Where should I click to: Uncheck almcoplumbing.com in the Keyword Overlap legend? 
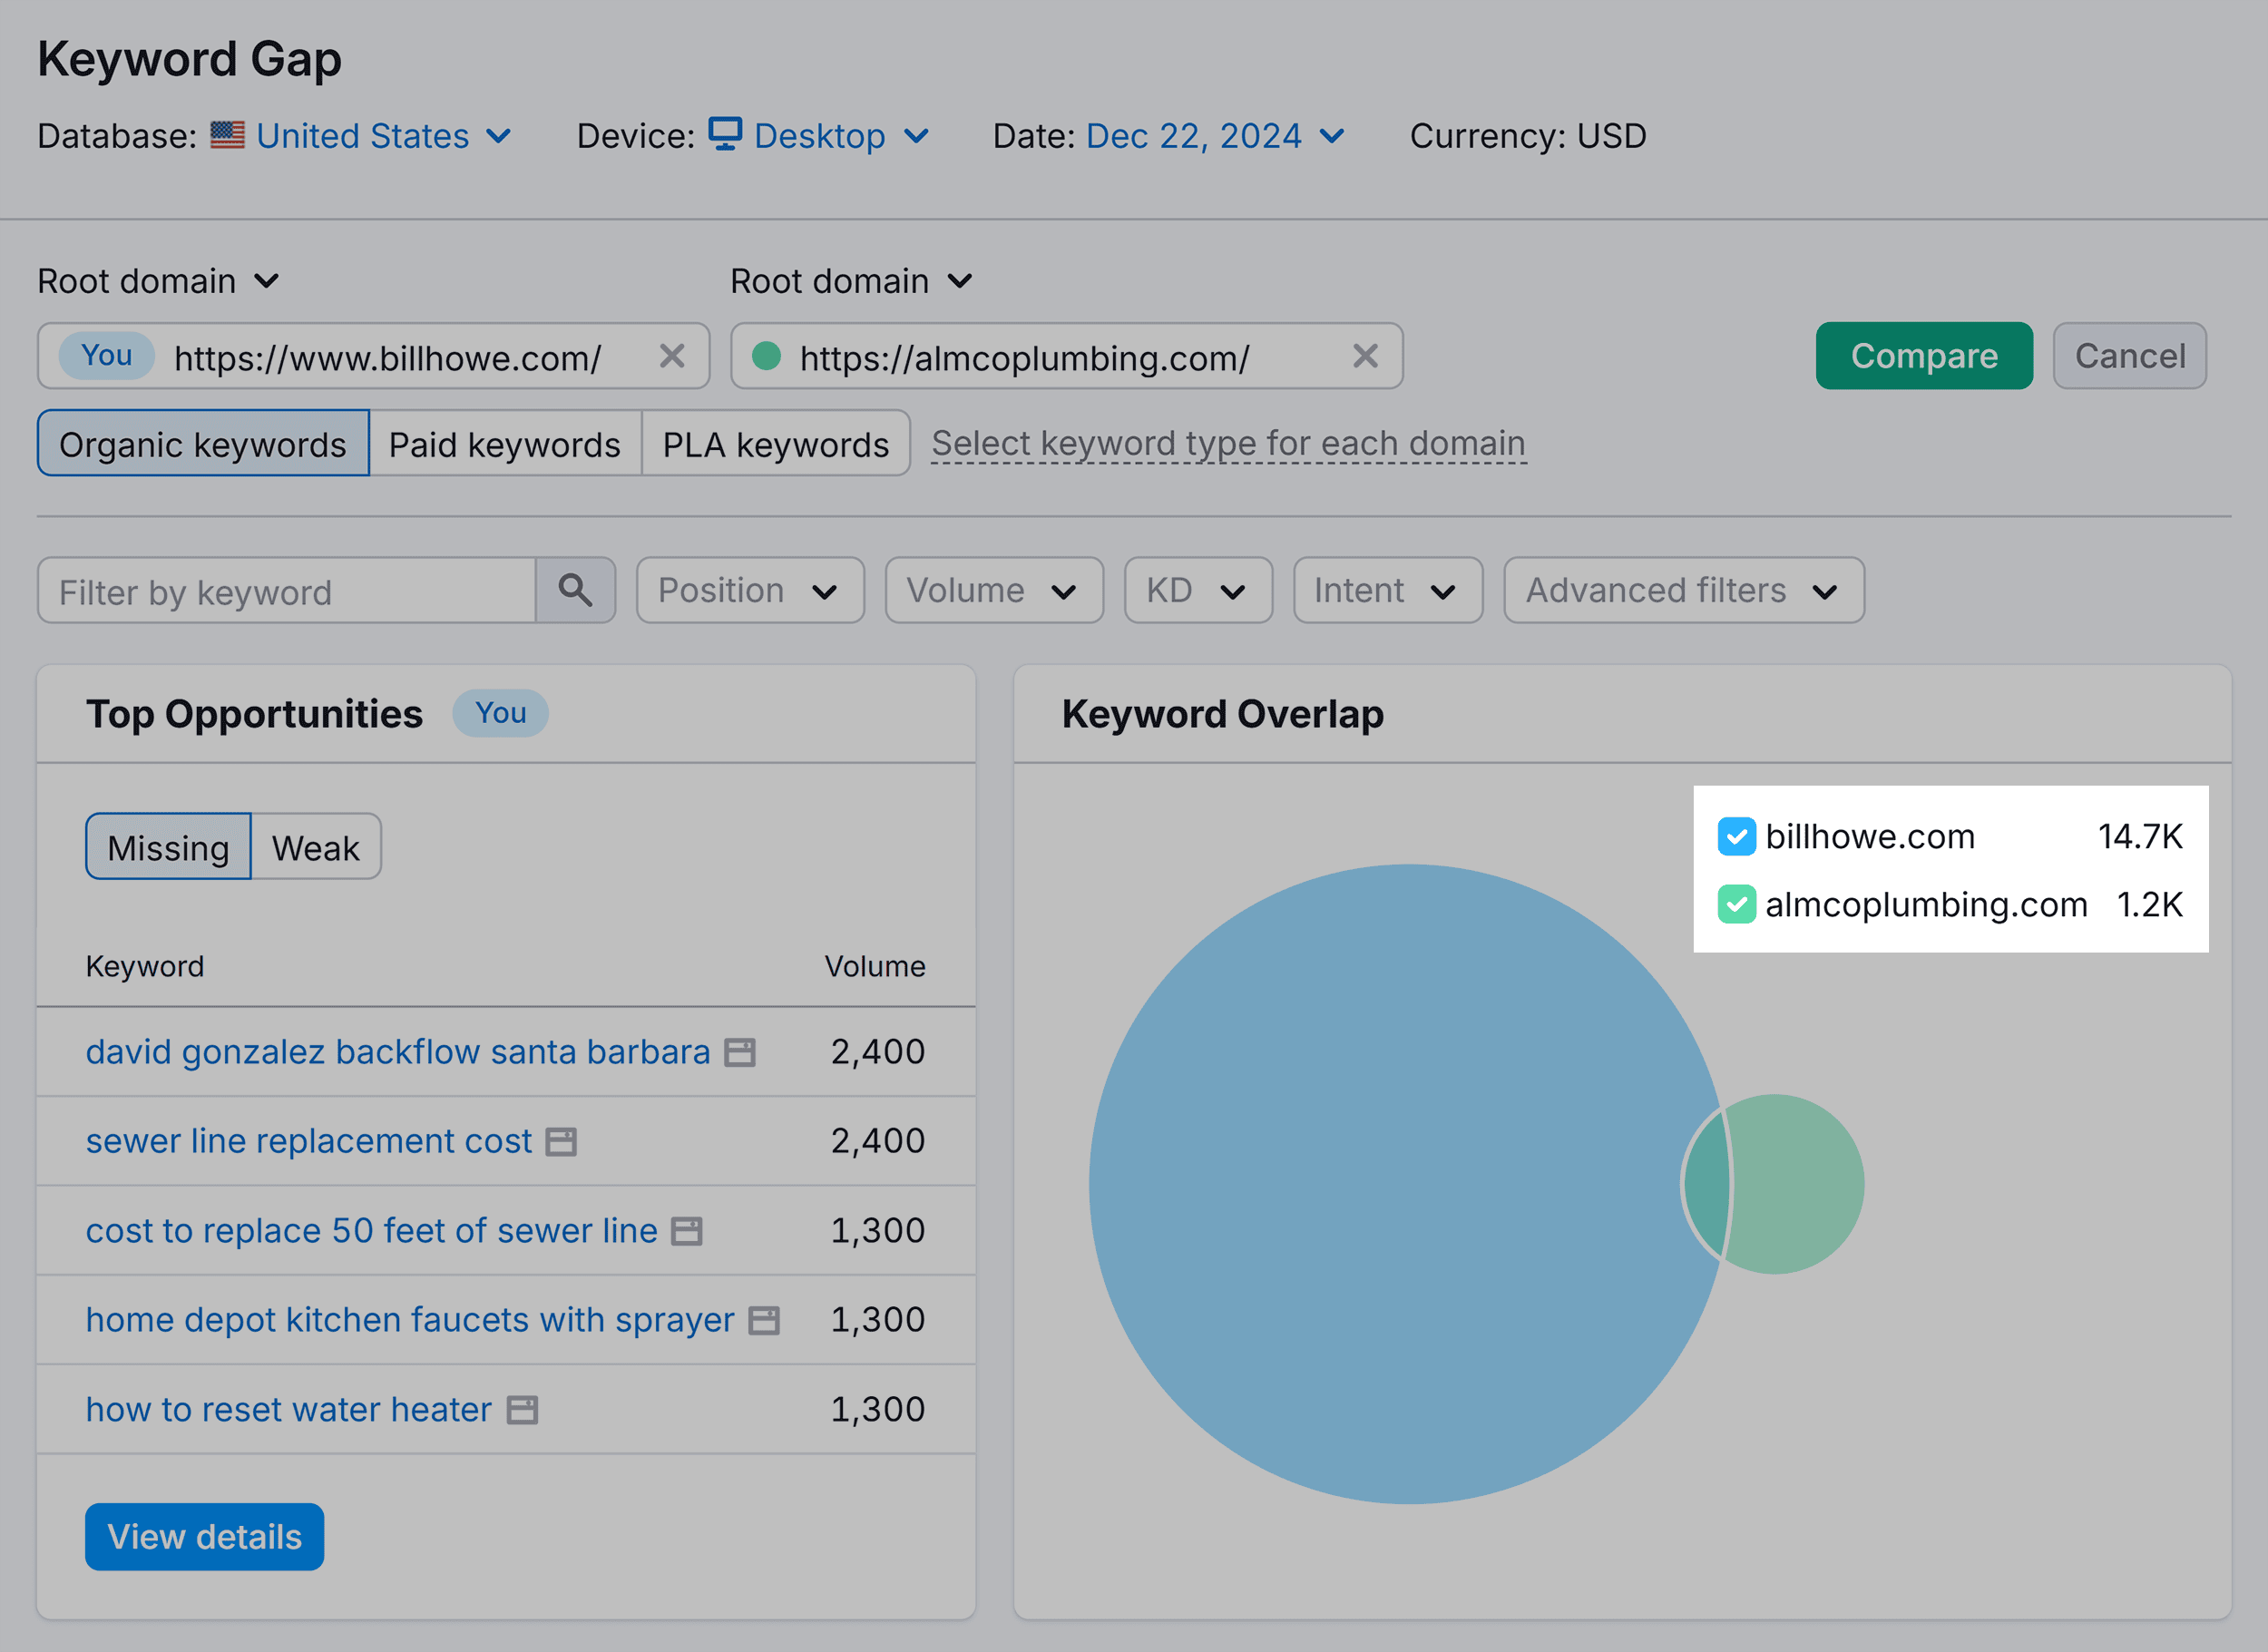1737,905
